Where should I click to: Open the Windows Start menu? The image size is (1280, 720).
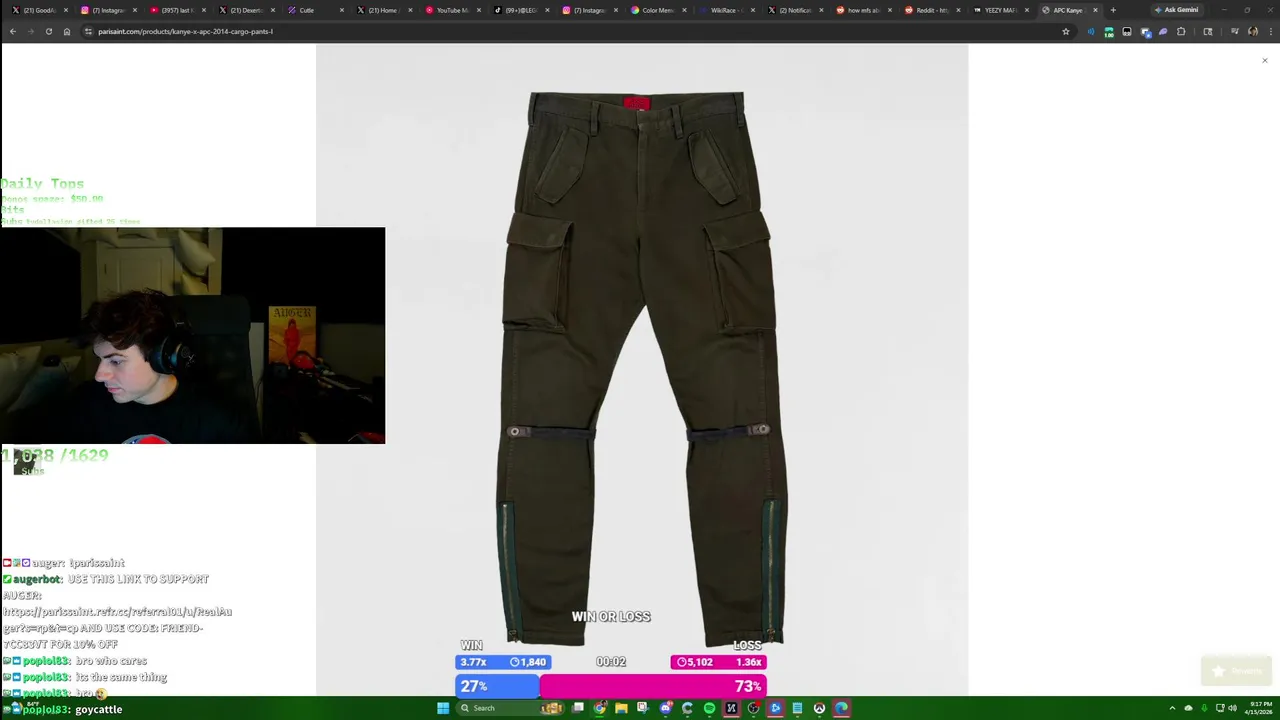click(443, 708)
